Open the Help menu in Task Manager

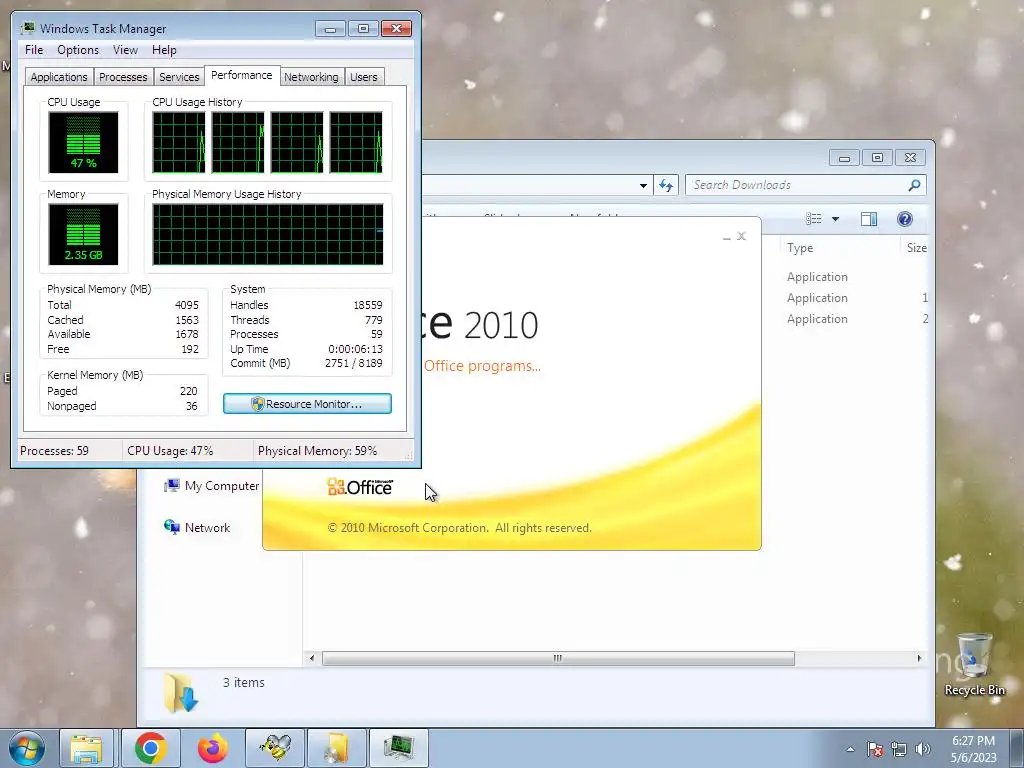click(x=164, y=50)
